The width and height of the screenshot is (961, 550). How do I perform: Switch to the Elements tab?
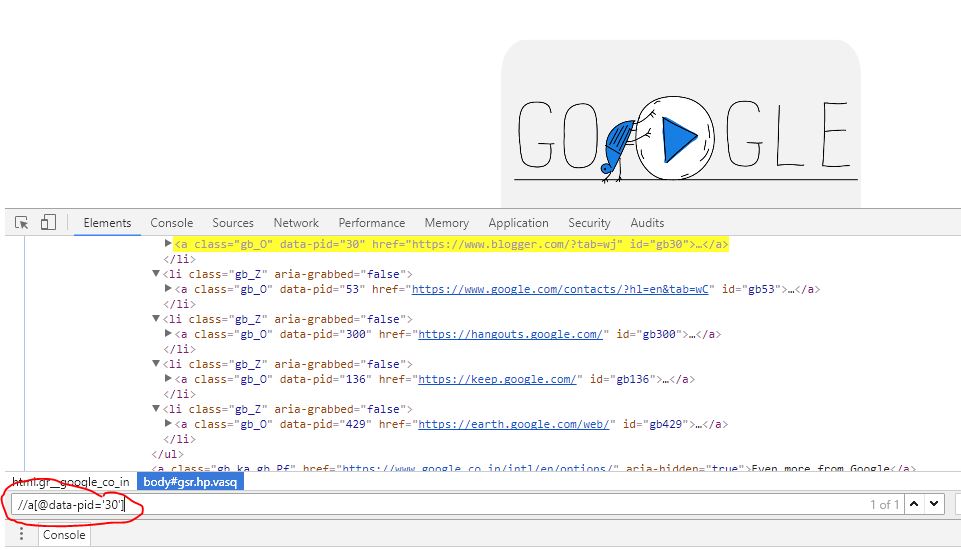pos(107,223)
